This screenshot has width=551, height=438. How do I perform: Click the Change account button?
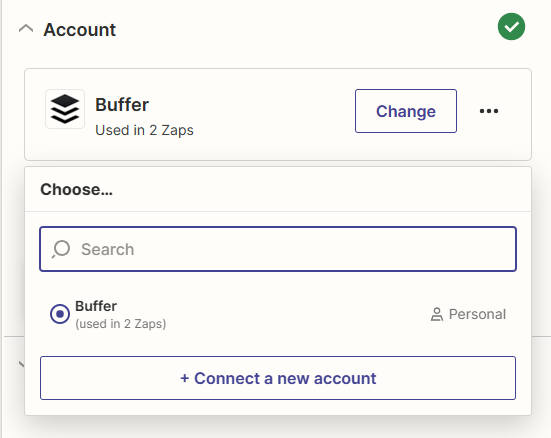(x=406, y=111)
